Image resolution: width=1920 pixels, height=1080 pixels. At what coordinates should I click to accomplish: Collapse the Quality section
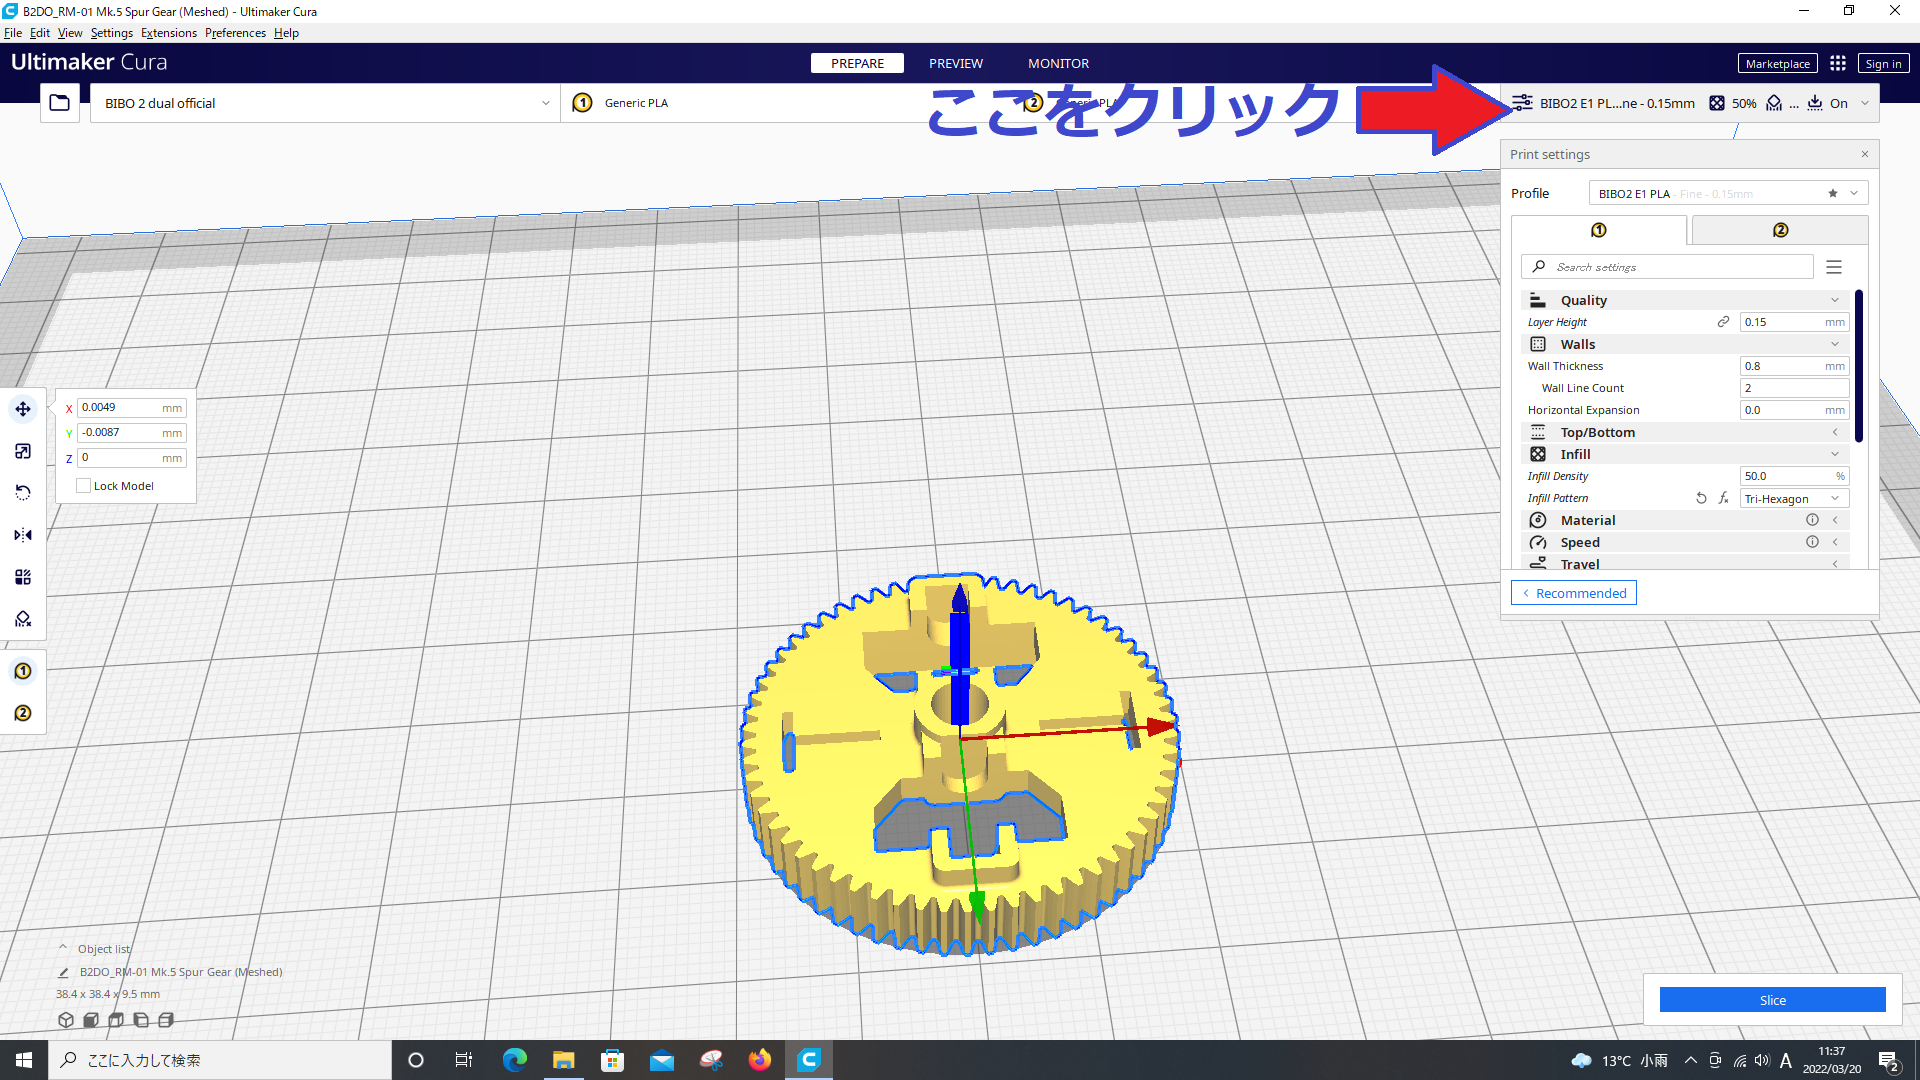pyautogui.click(x=1686, y=300)
